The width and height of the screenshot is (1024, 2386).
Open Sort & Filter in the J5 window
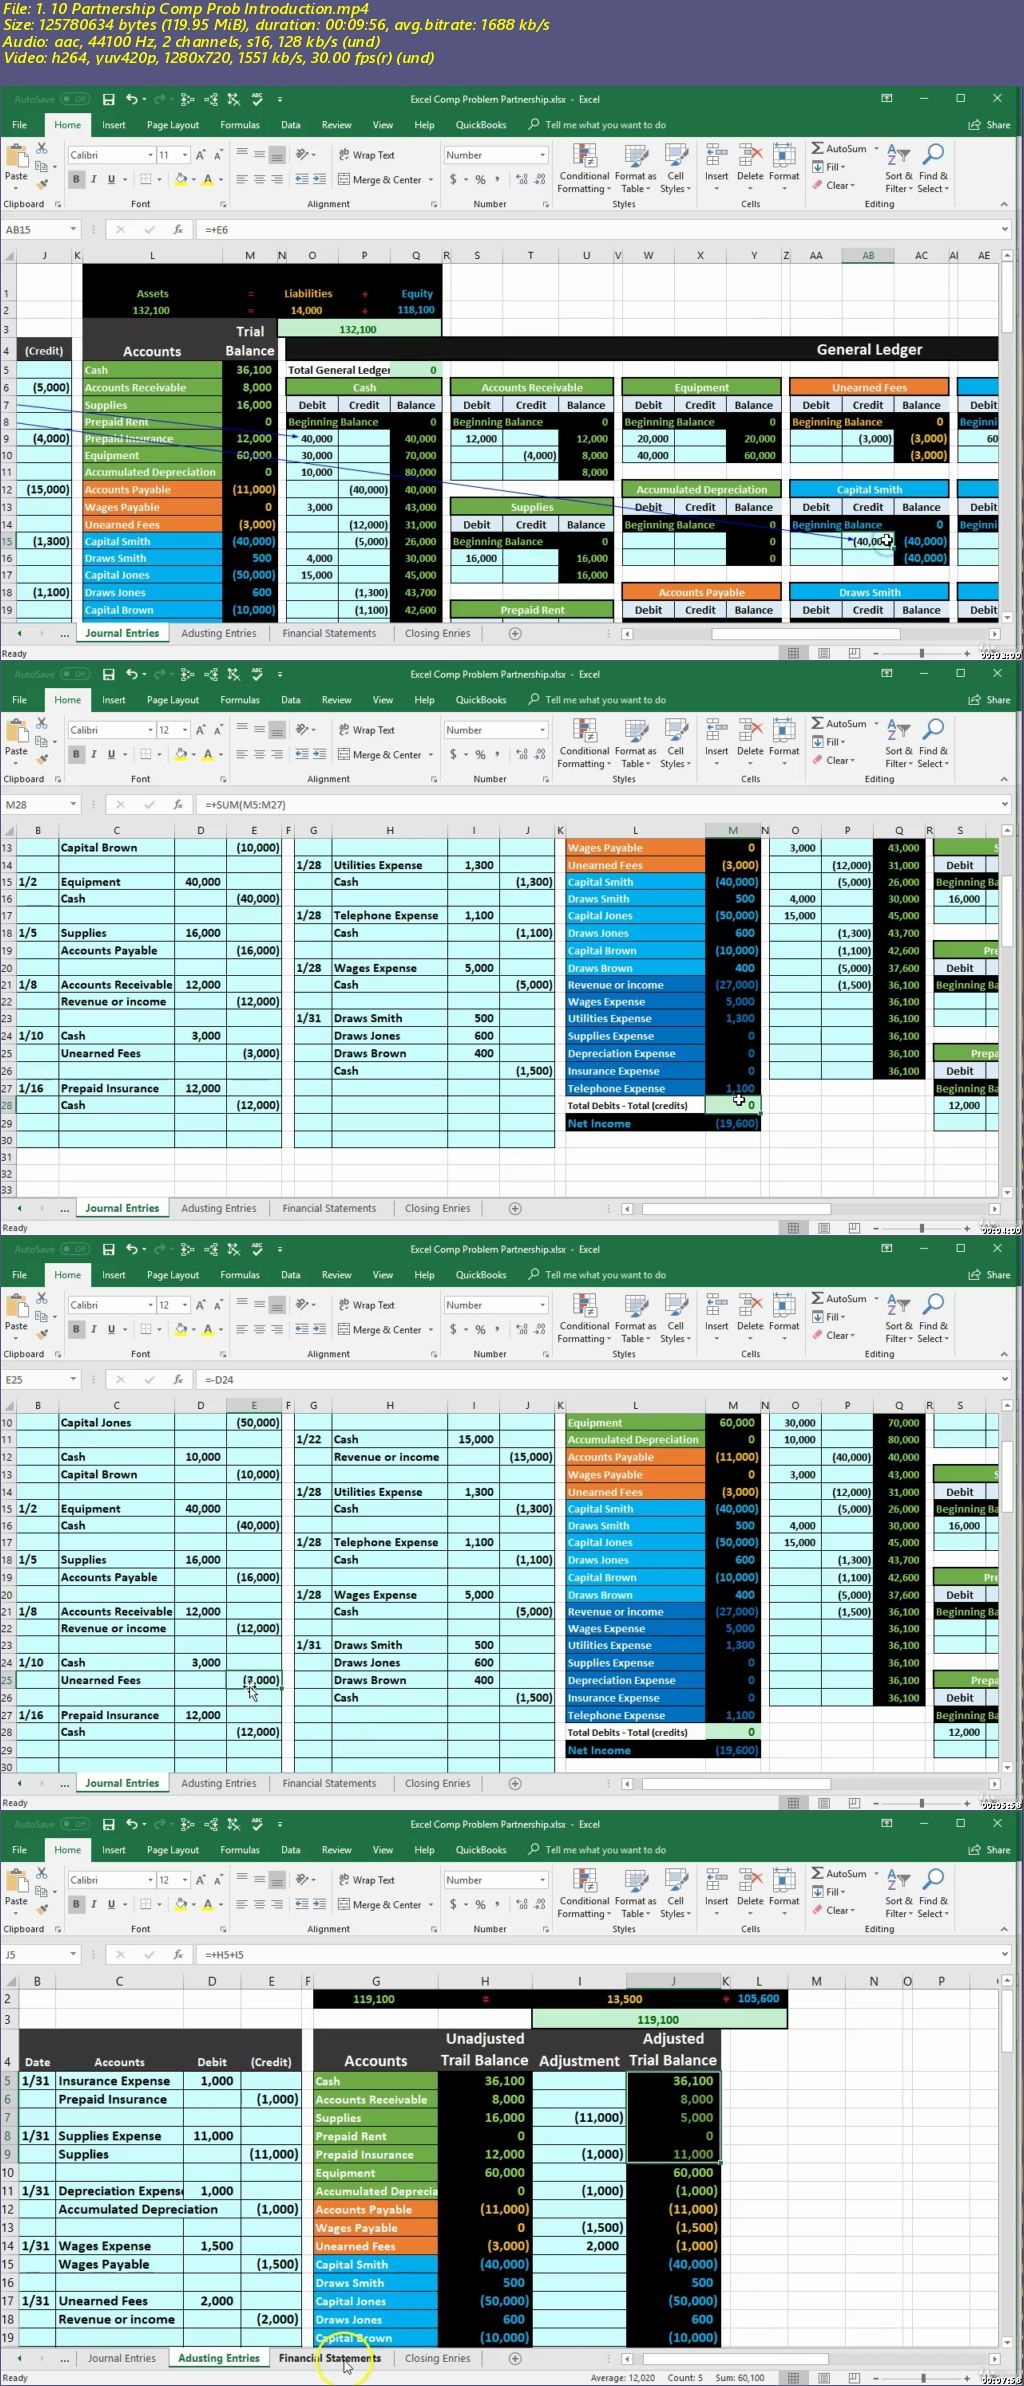898,1893
